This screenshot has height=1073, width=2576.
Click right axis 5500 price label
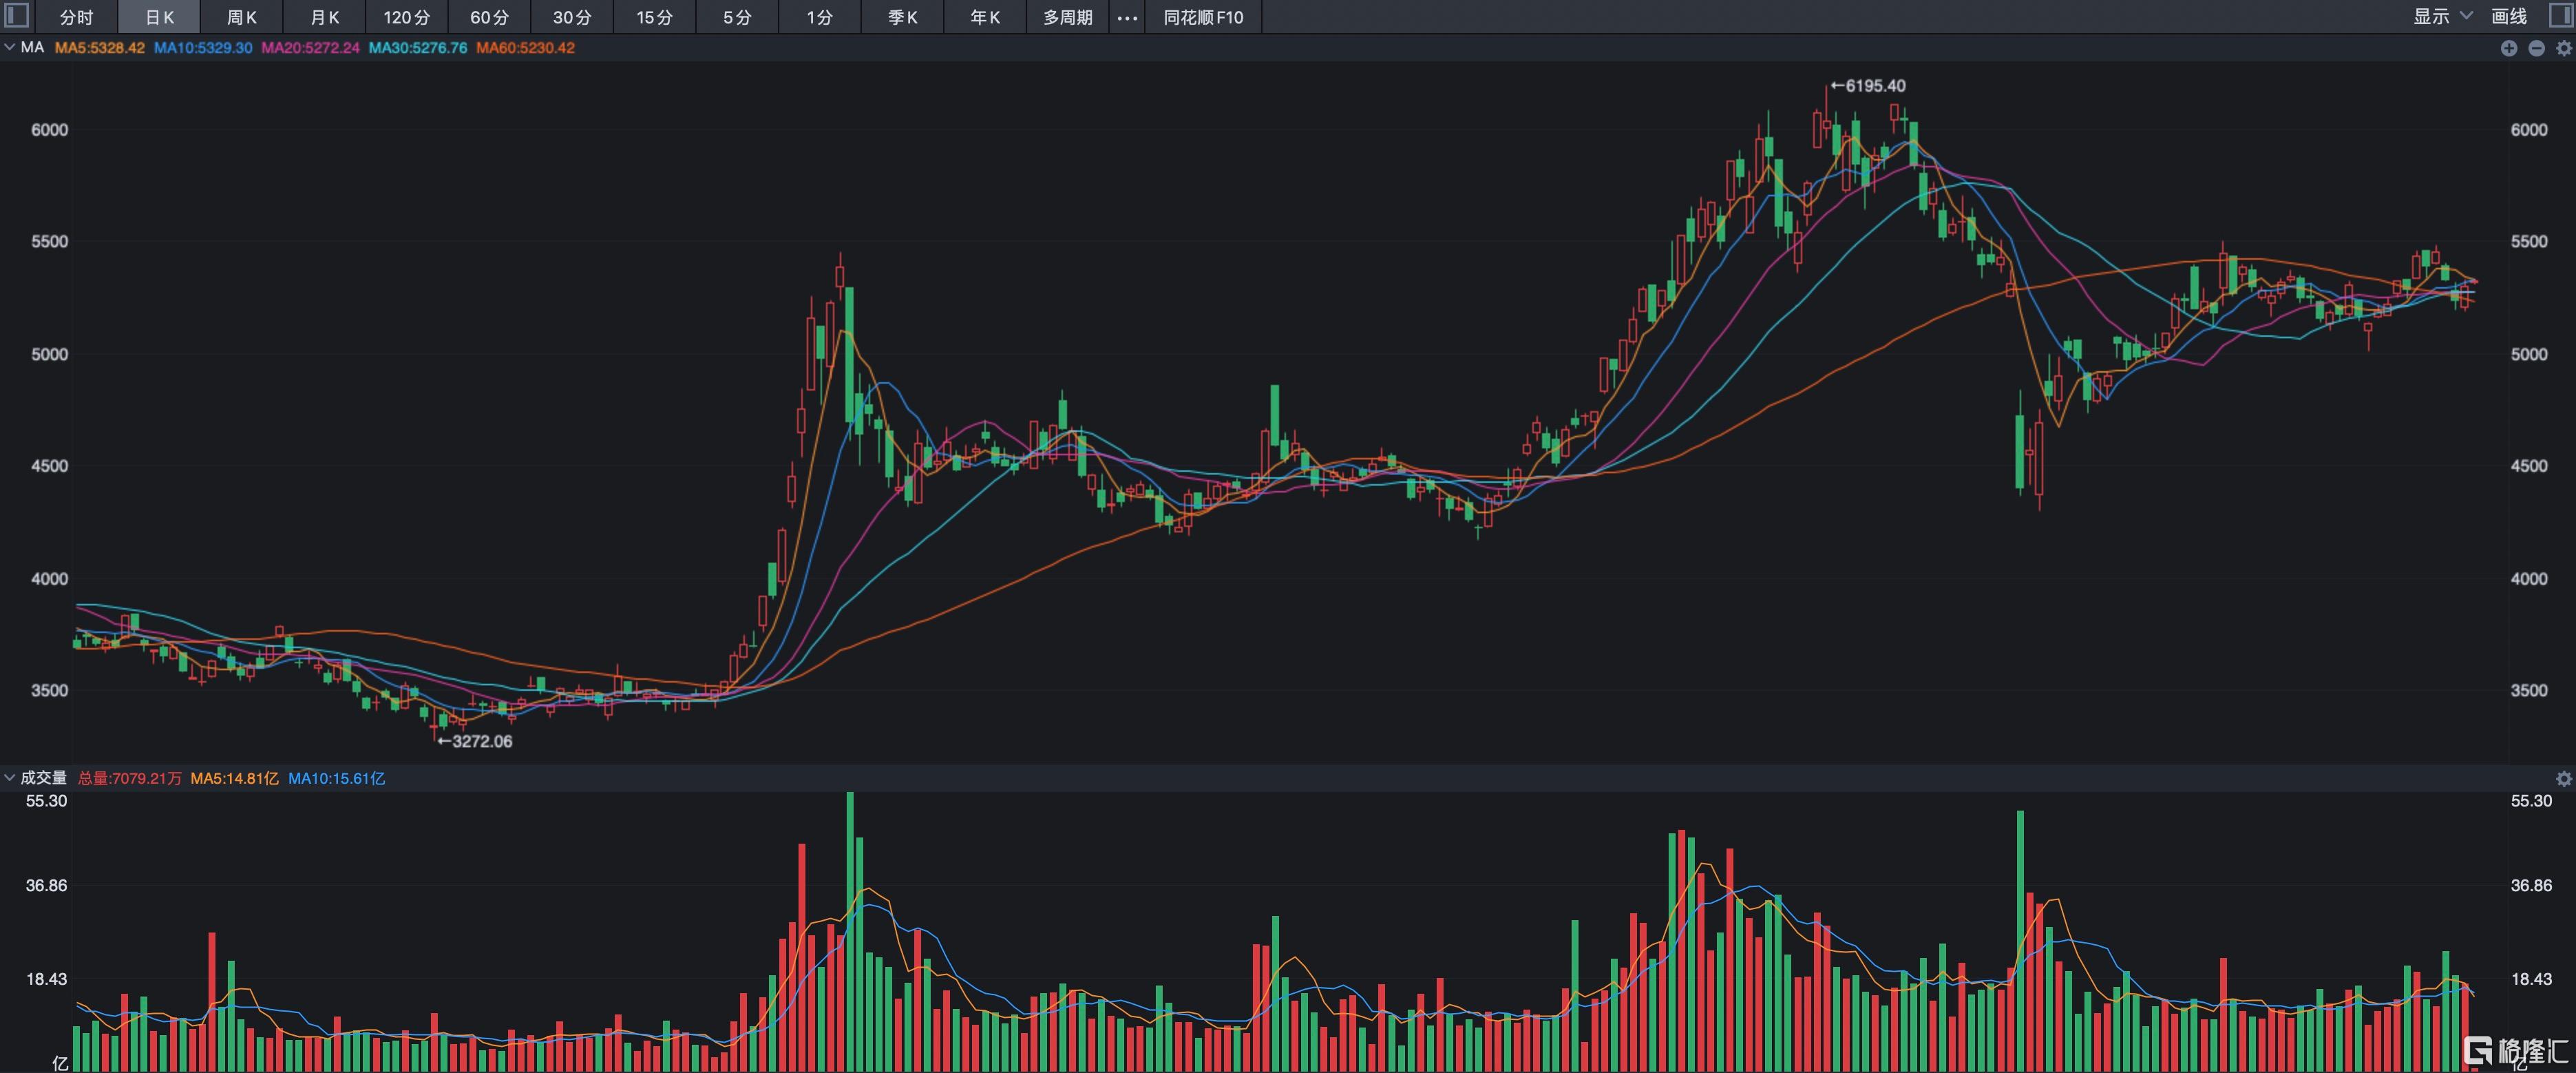pyautogui.click(x=2529, y=242)
